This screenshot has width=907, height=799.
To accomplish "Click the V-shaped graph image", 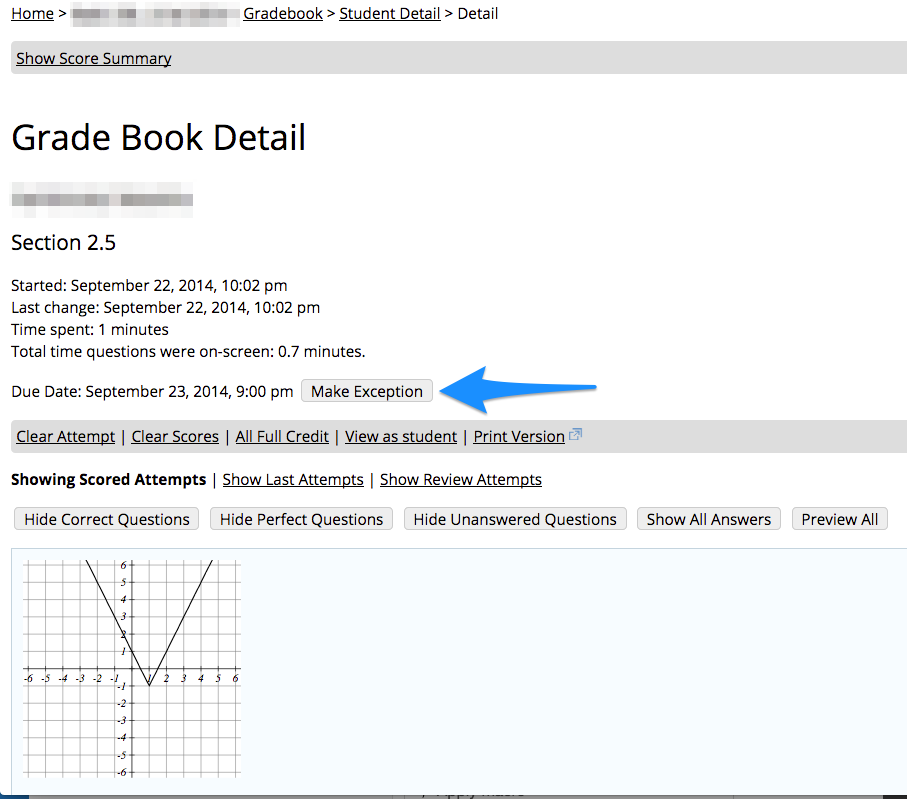I will click(x=132, y=668).
